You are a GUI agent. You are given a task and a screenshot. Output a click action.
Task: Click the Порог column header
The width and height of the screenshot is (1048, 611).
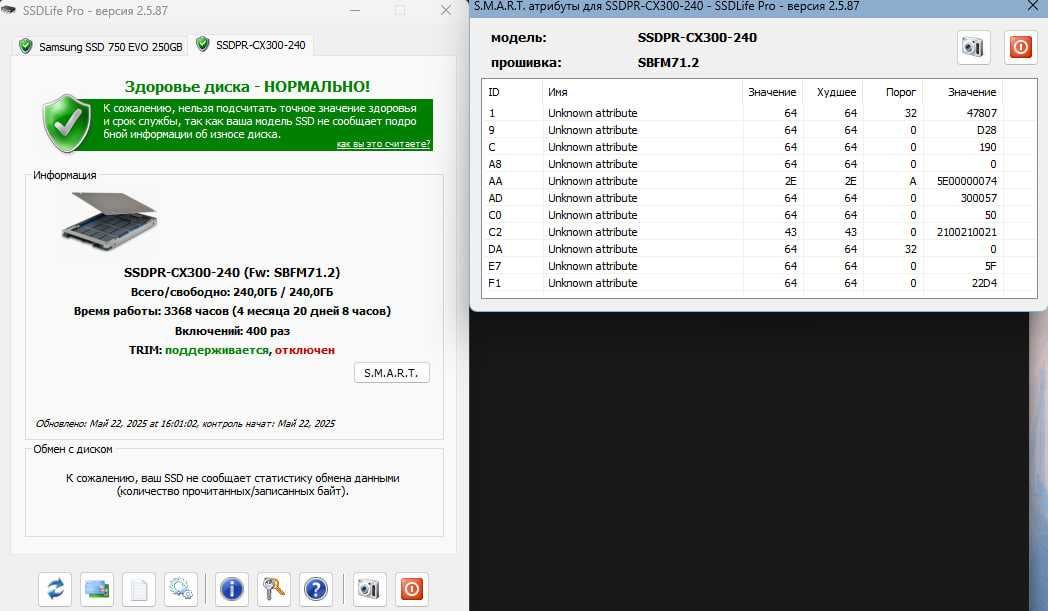pos(893,92)
